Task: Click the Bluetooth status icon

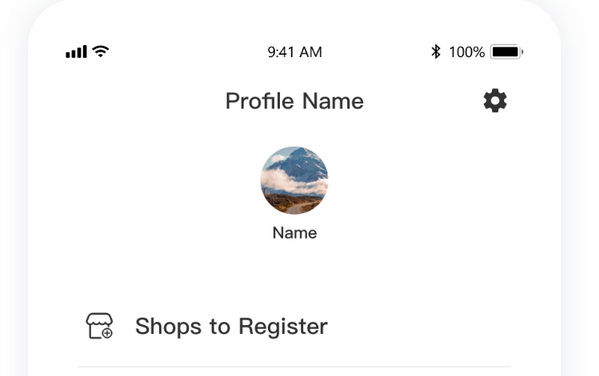Action: tap(435, 52)
